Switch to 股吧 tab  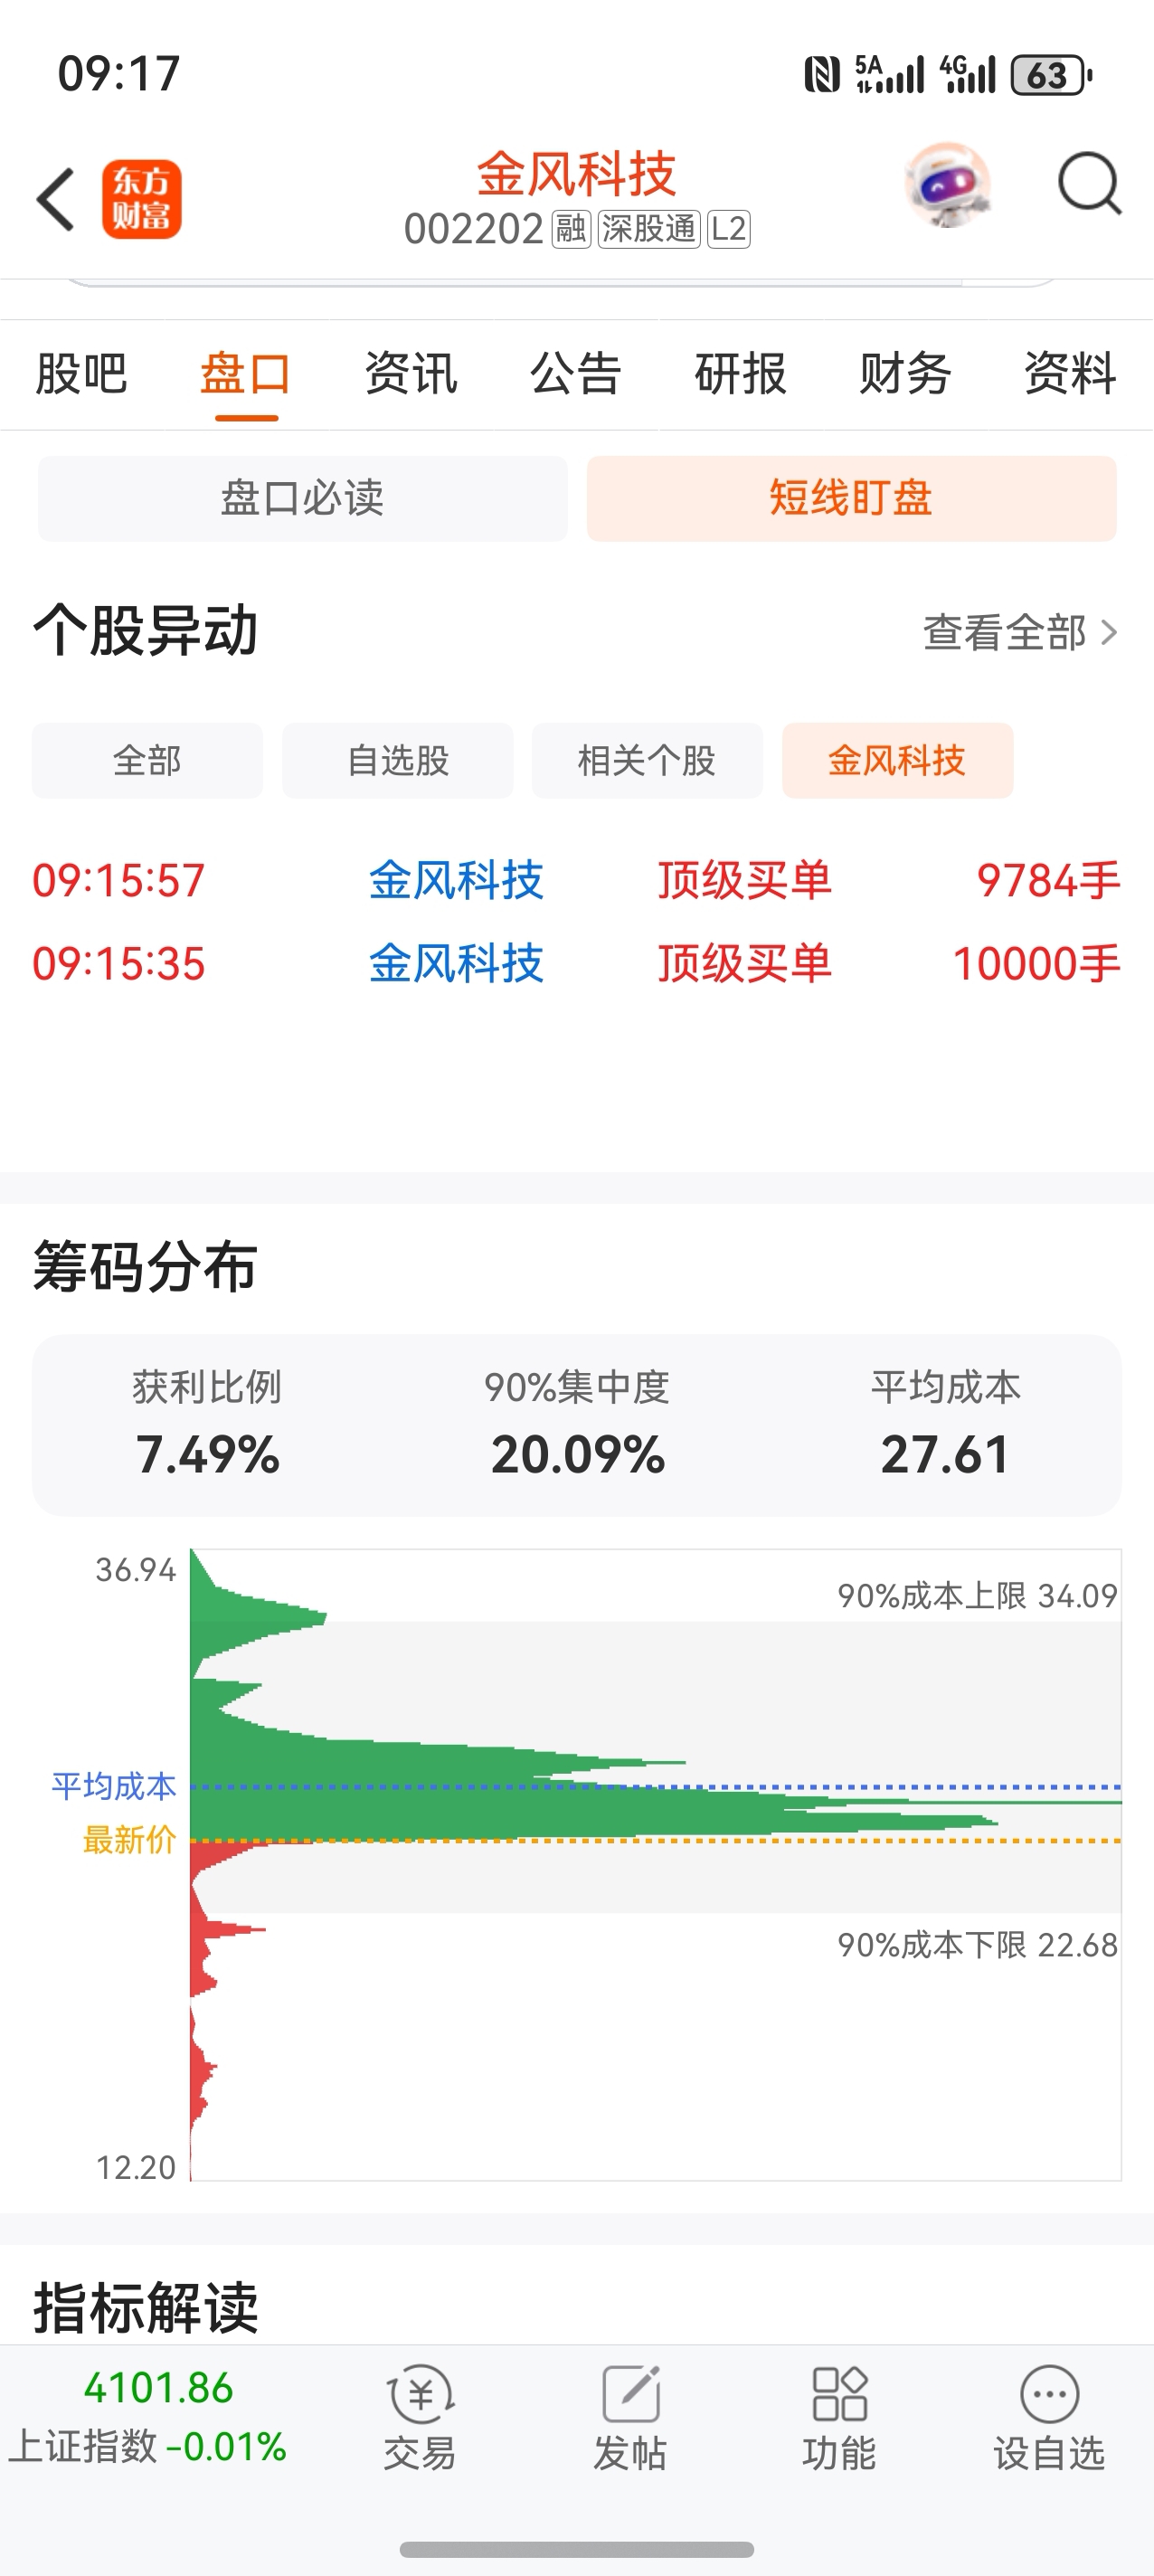(82, 374)
